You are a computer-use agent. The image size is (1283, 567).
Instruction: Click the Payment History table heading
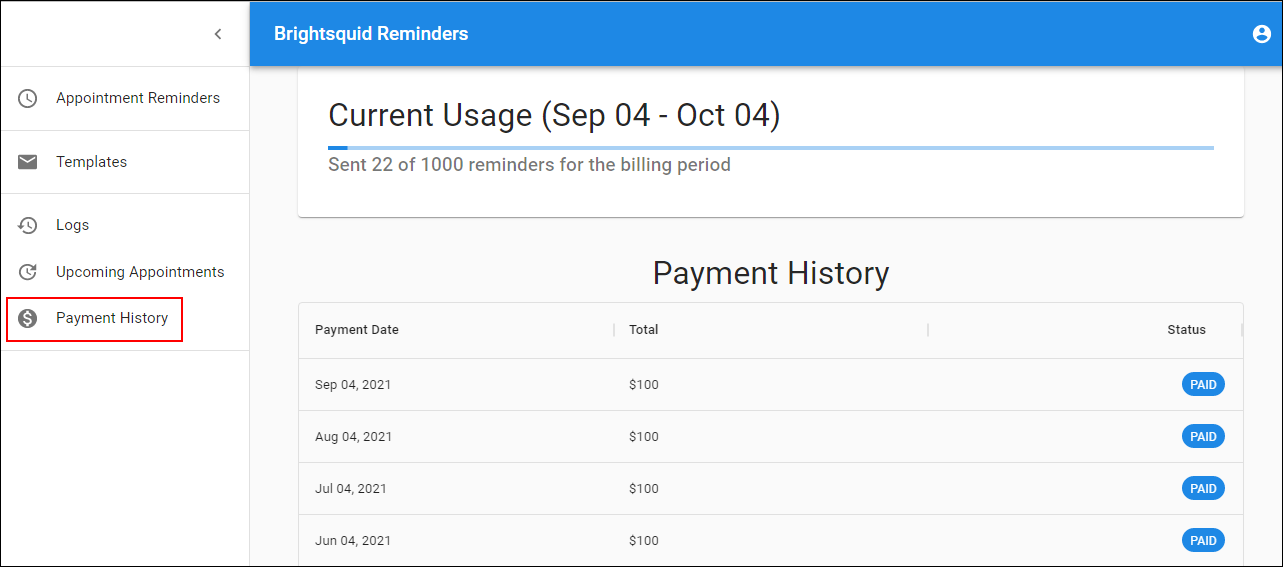[771, 273]
